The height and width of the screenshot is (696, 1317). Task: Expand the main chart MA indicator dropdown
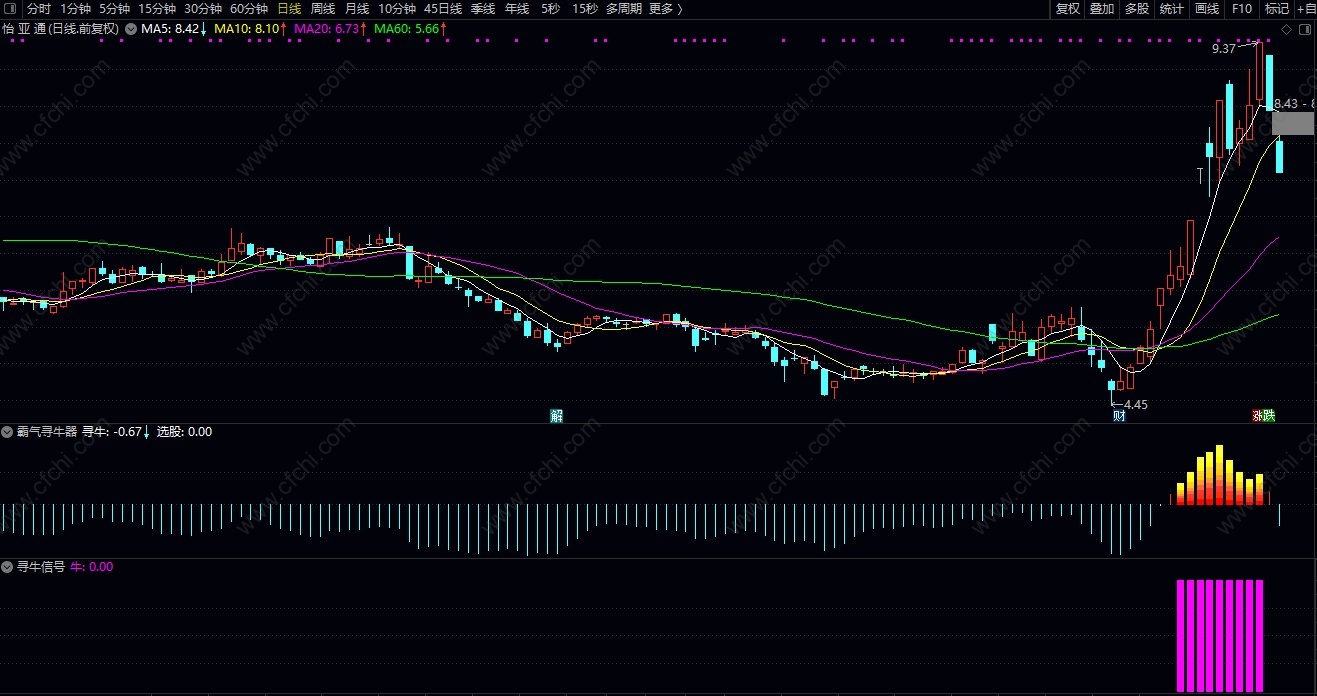[131, 29]
